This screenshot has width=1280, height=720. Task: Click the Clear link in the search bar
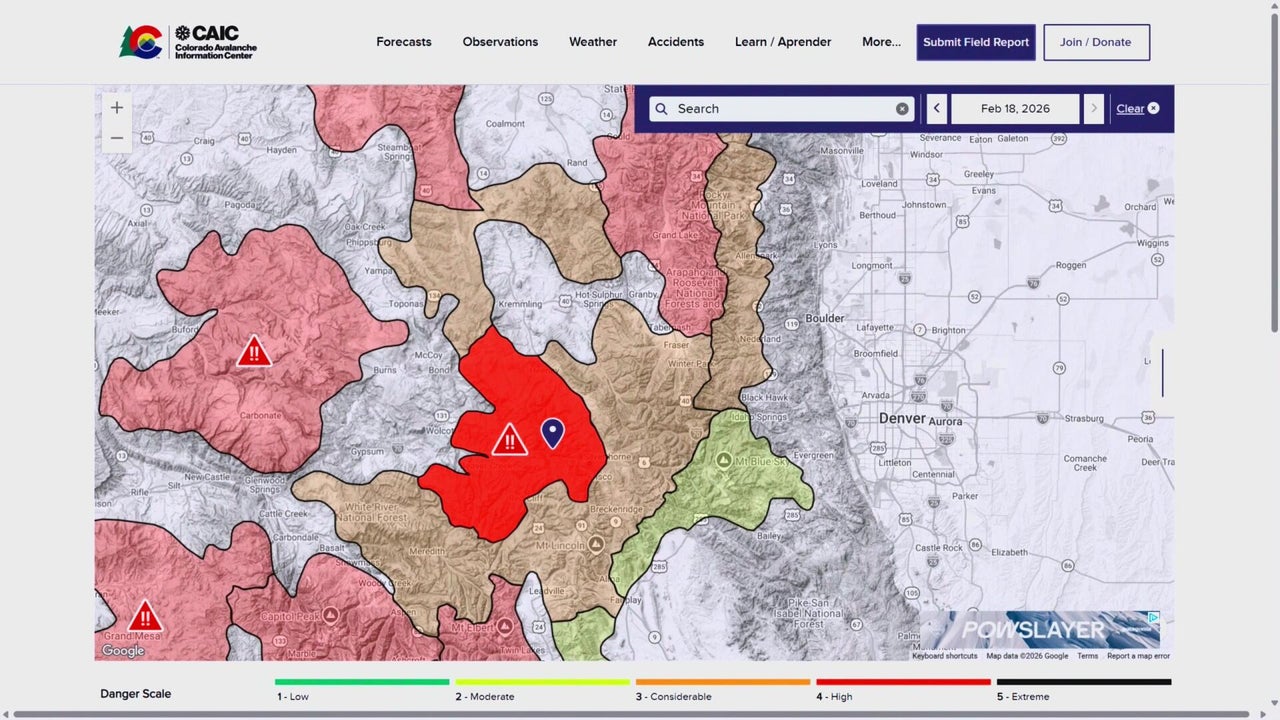tap(1130, 109)
